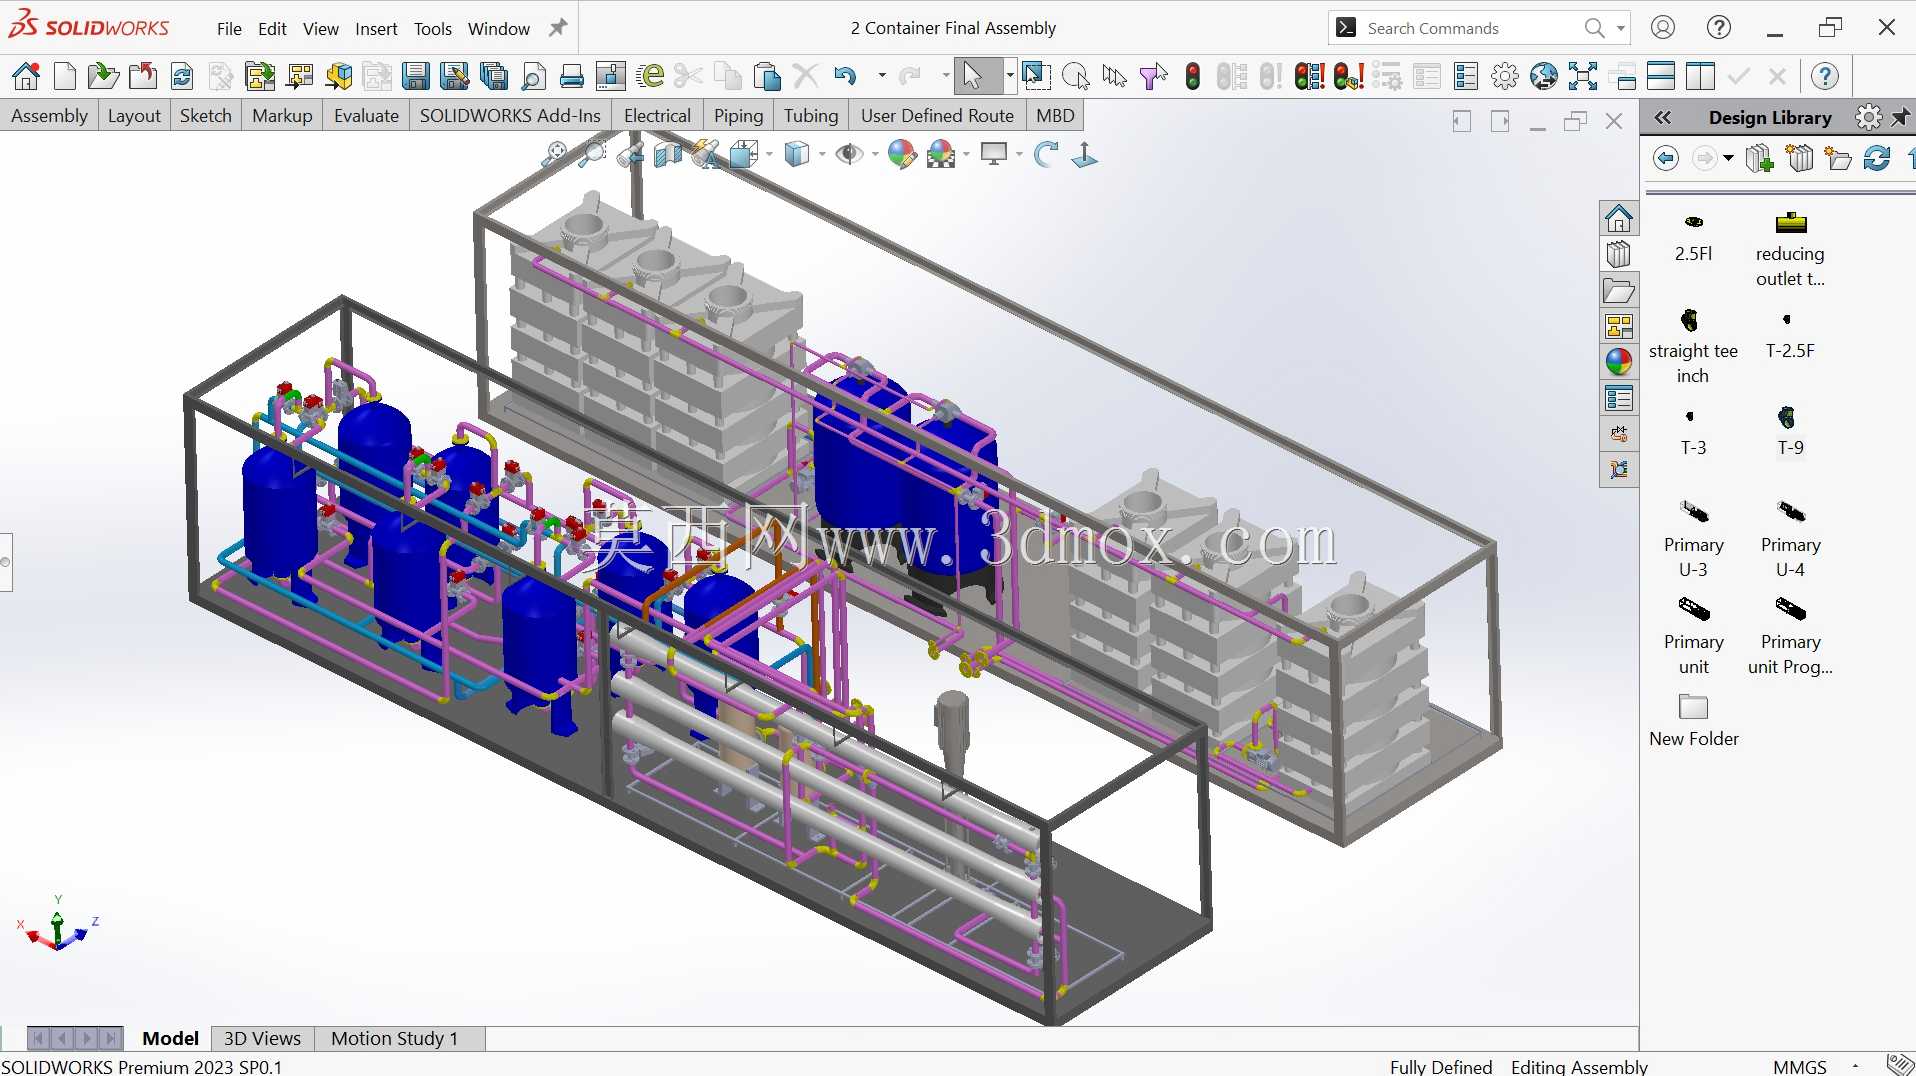
Task: Switch to the Motion Study 1 tab
Action: tap(394, 1038)
